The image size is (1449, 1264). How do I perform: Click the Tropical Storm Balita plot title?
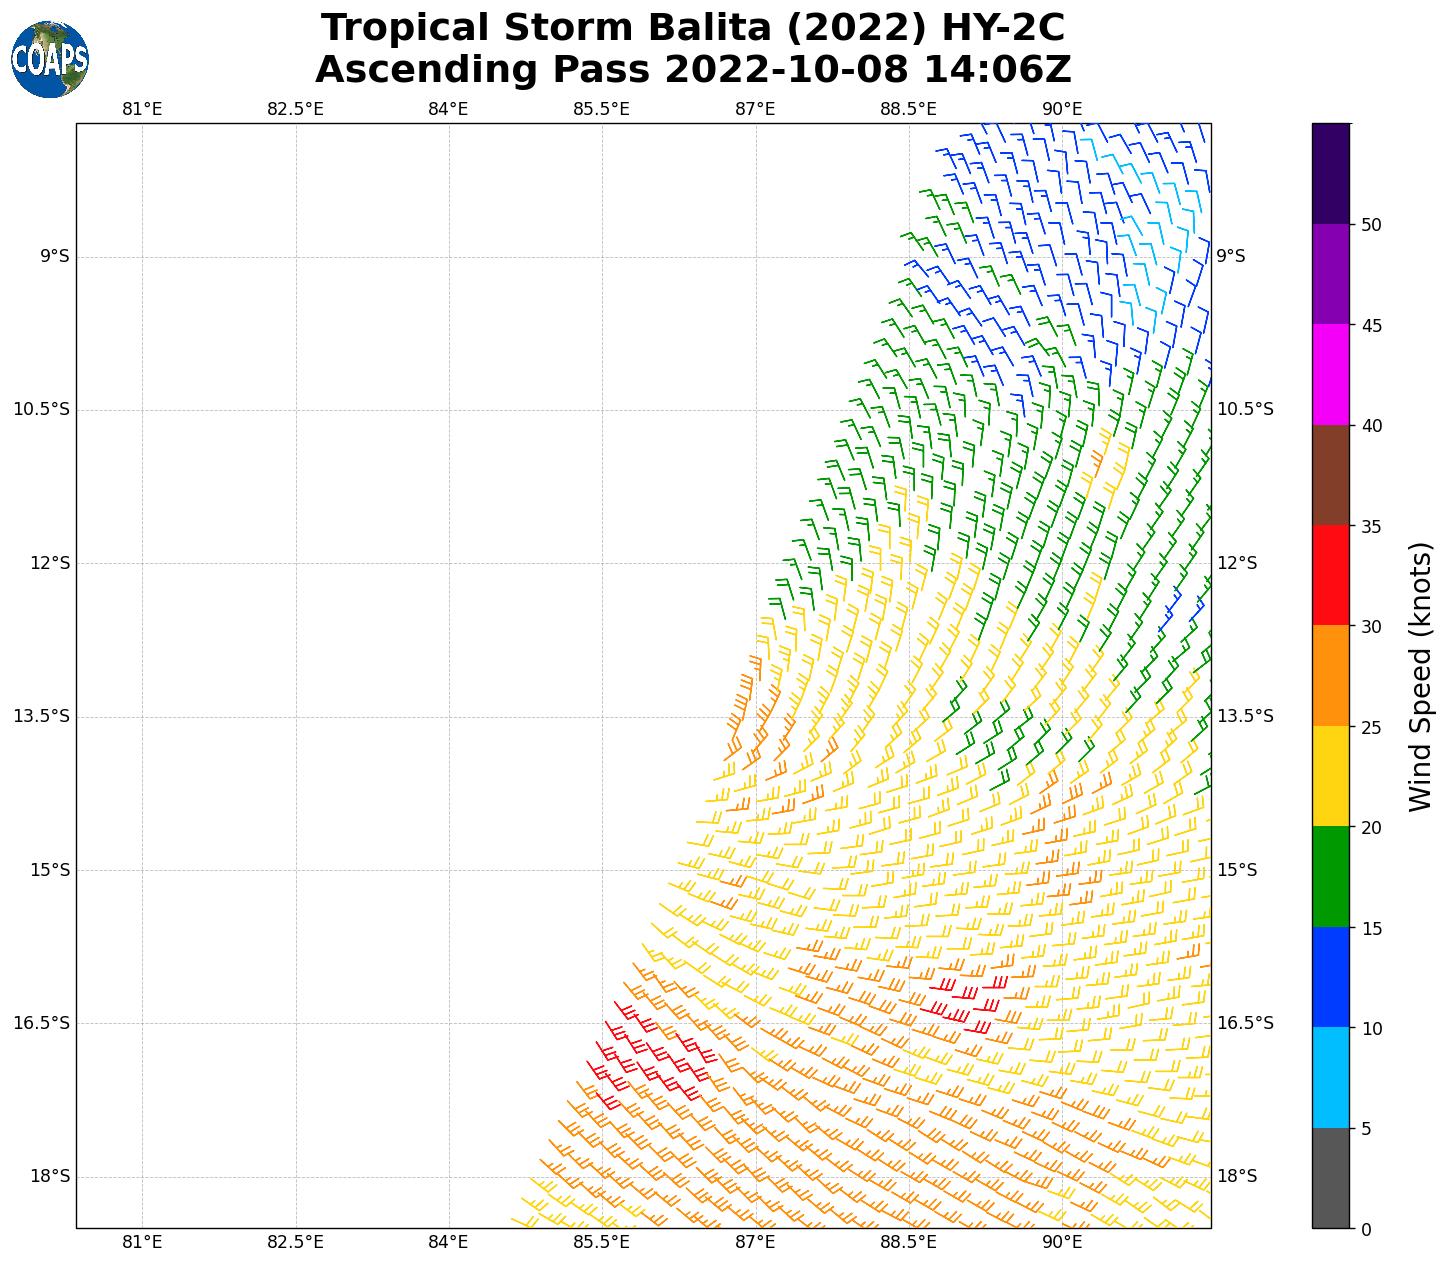pyautogui.click(x=693, y=49)
